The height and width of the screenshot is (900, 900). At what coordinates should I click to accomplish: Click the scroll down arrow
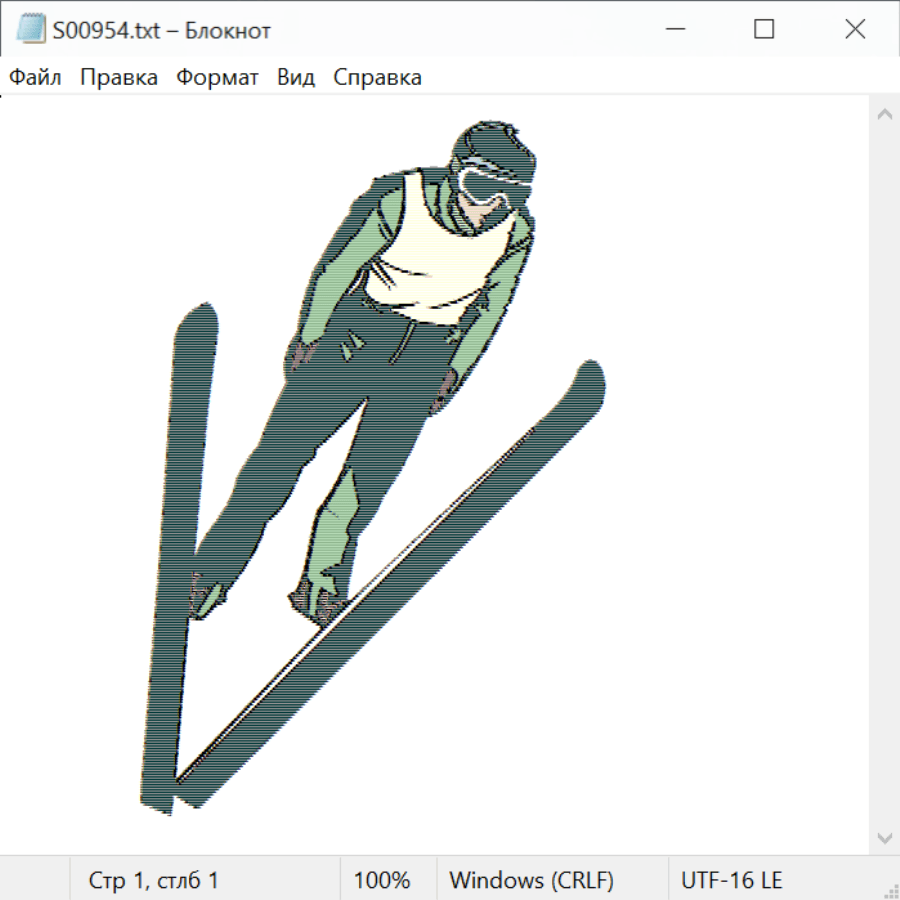(884, 836)
